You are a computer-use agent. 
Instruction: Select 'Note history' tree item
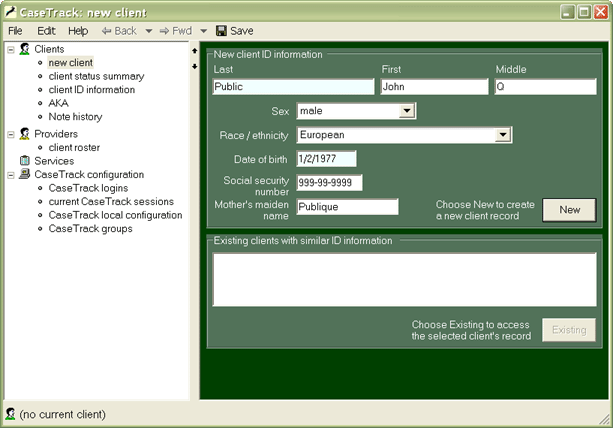75,116
